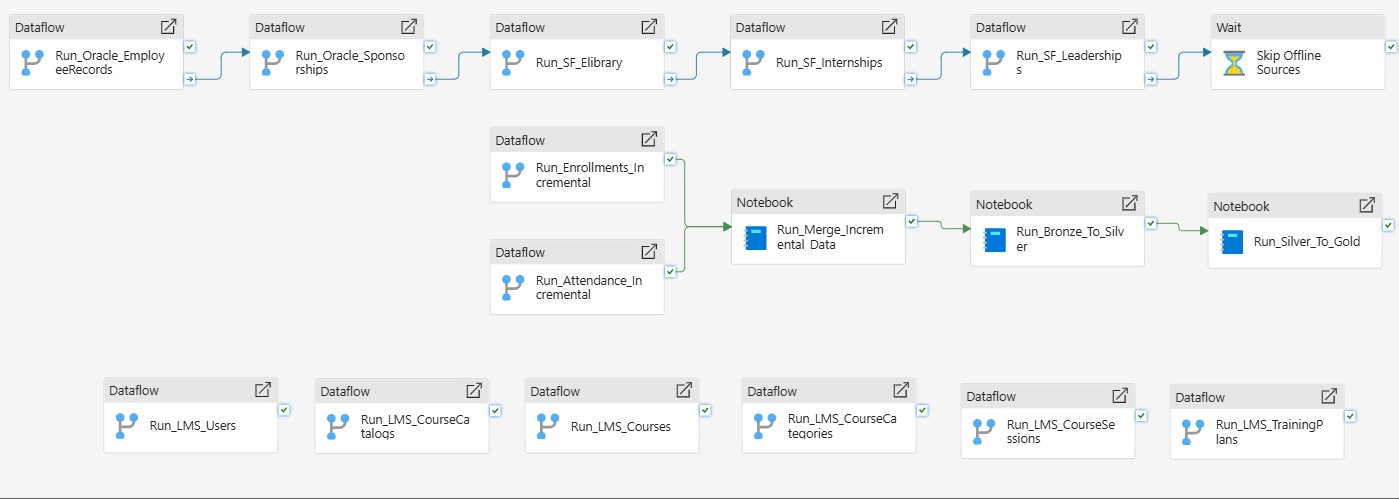The height and width of the screenshot is (499, 1399).
Task: Click the success checkmark on Run_SF_Internships
Action: point(910,46)
